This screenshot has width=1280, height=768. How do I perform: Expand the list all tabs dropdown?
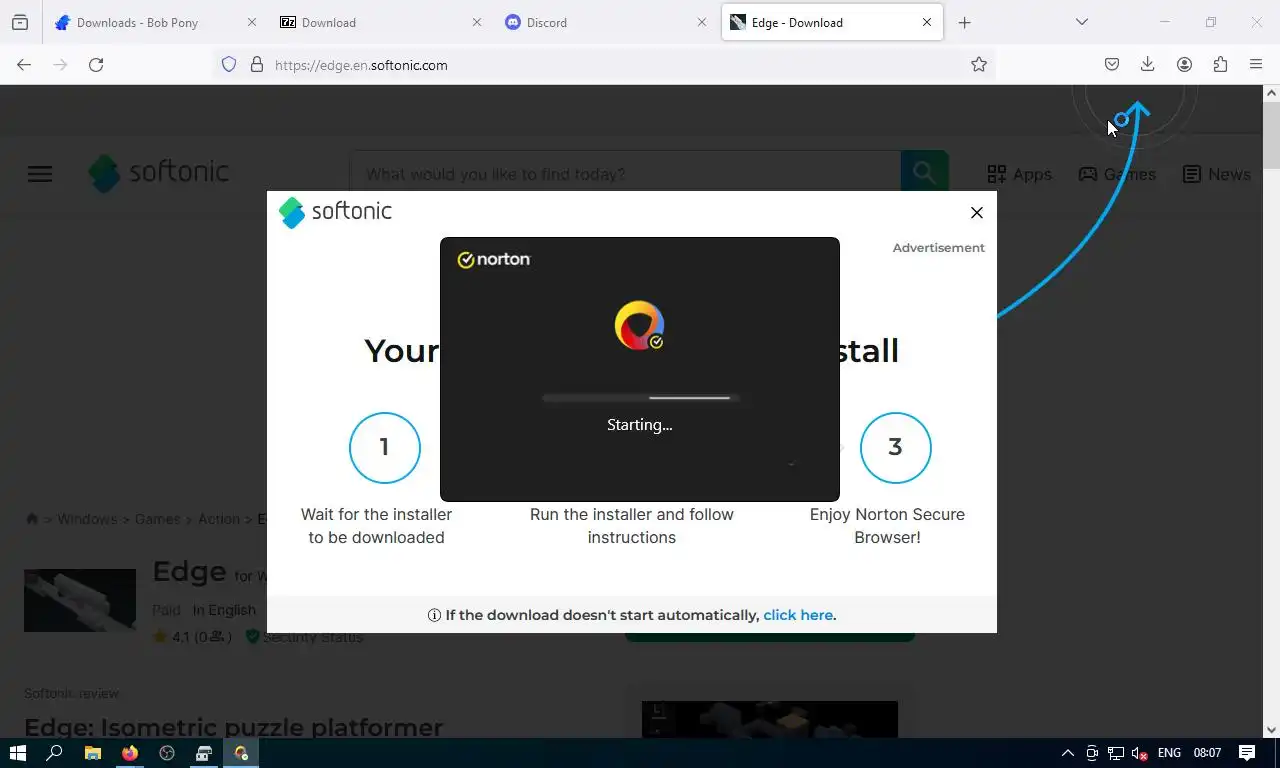[1081, 22]
